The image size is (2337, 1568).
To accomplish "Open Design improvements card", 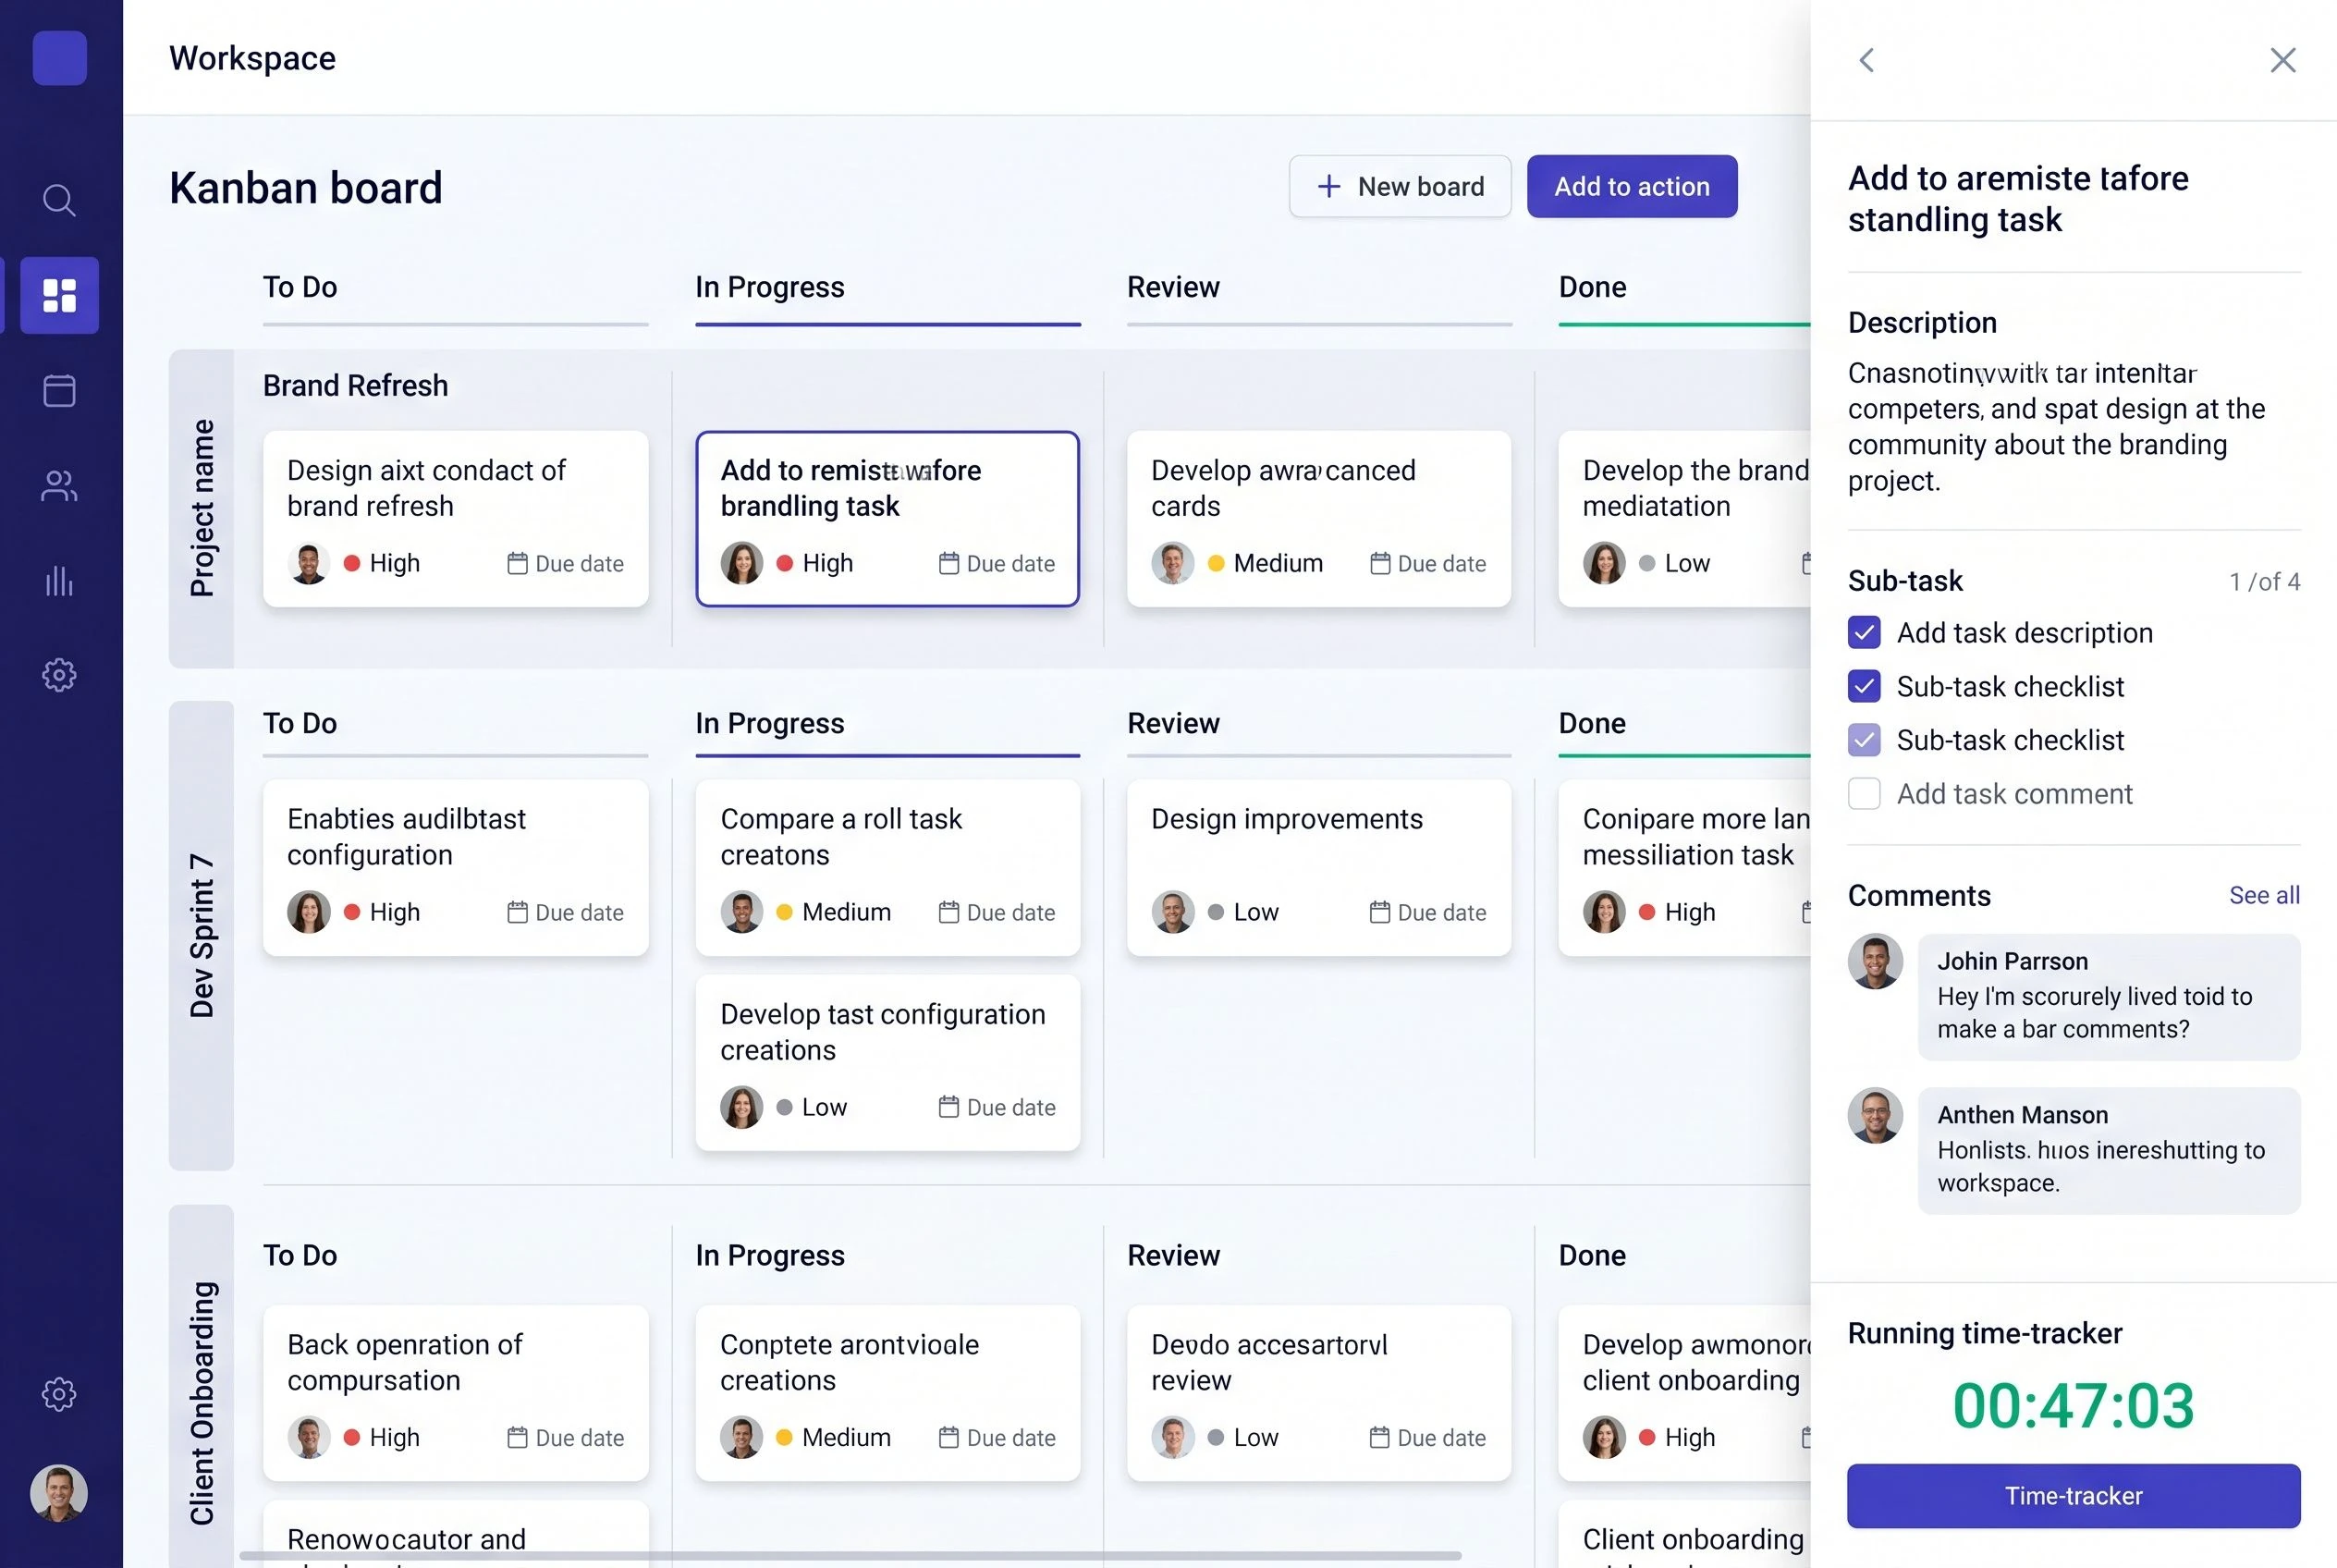I will coord(1318,867).
